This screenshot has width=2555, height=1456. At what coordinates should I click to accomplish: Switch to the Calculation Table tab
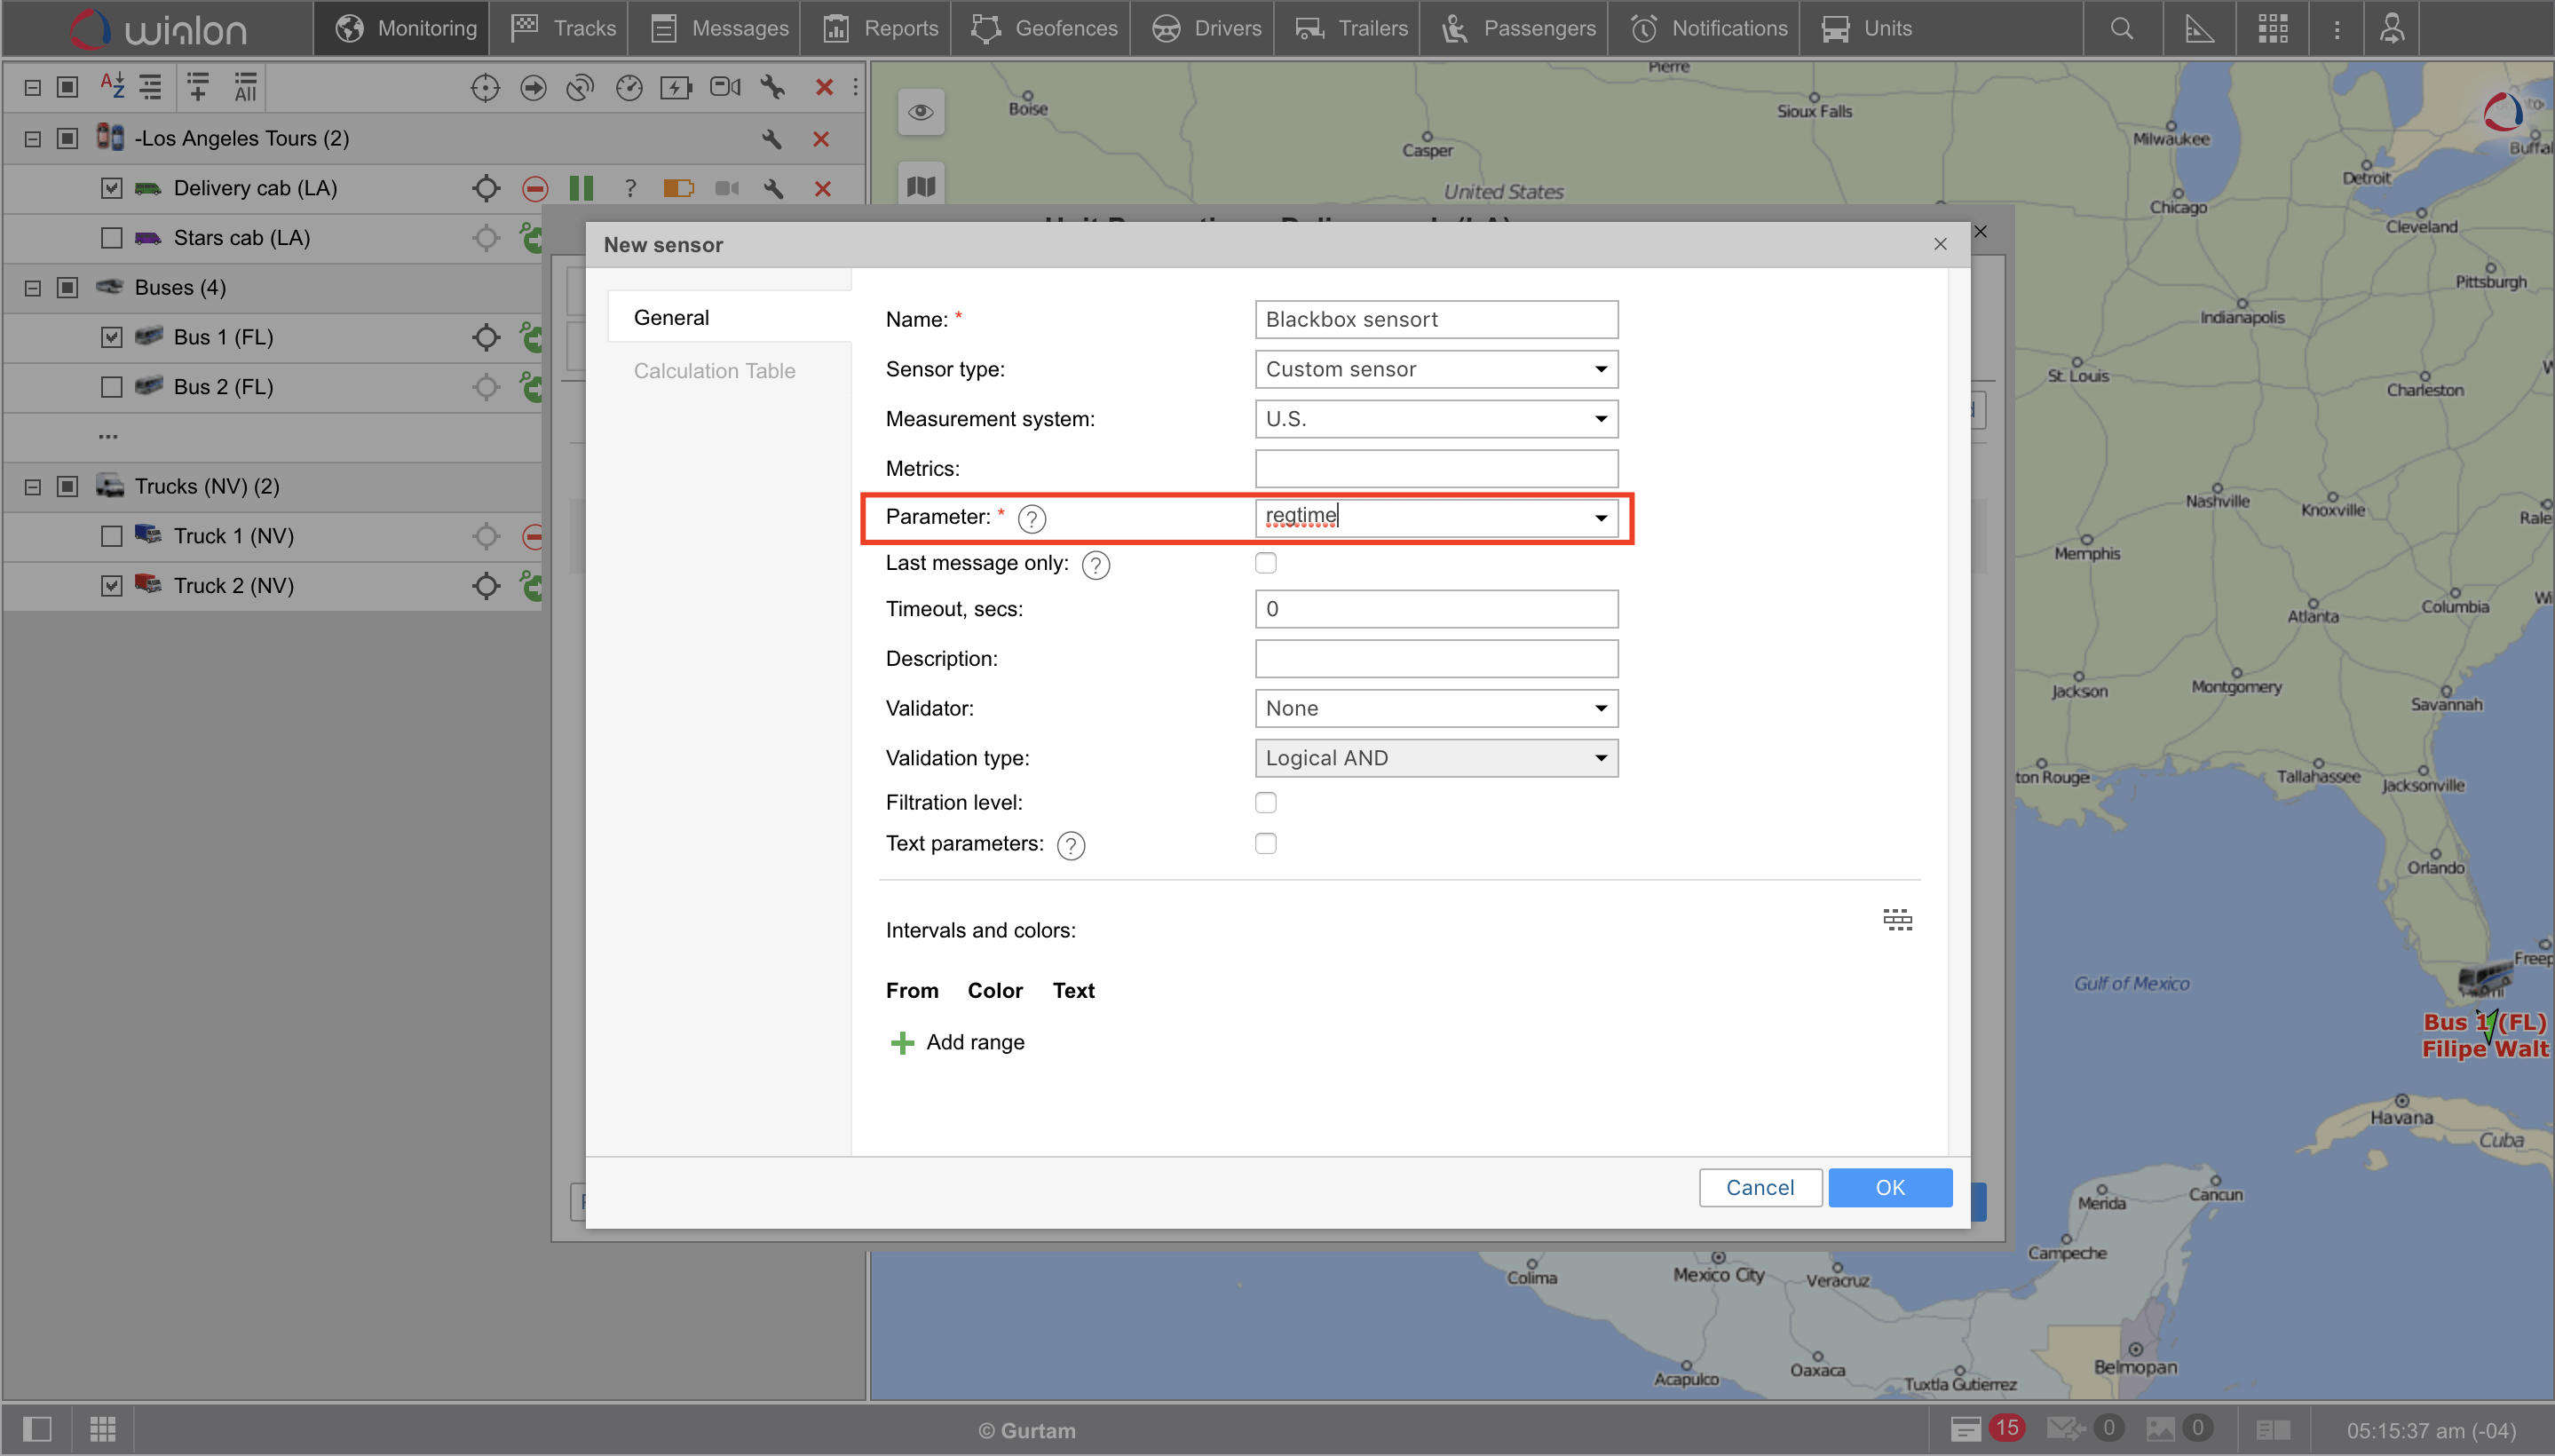click(x=714, y=371)
